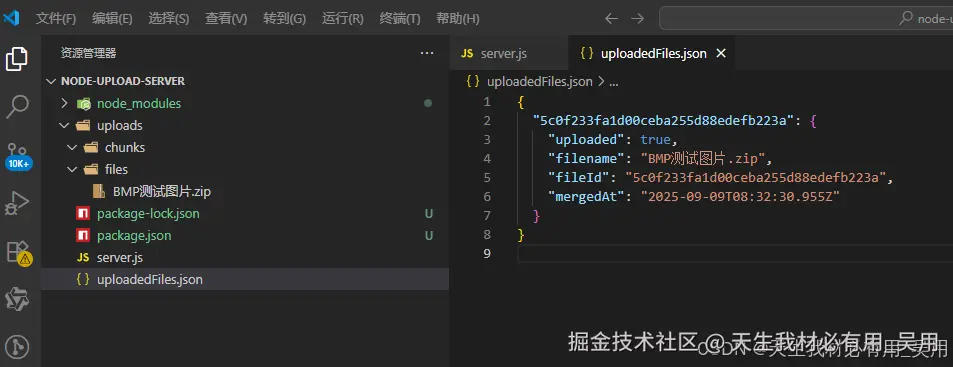
Task: Open the Selection menu 选择(S)
Action: click(168, 19)
